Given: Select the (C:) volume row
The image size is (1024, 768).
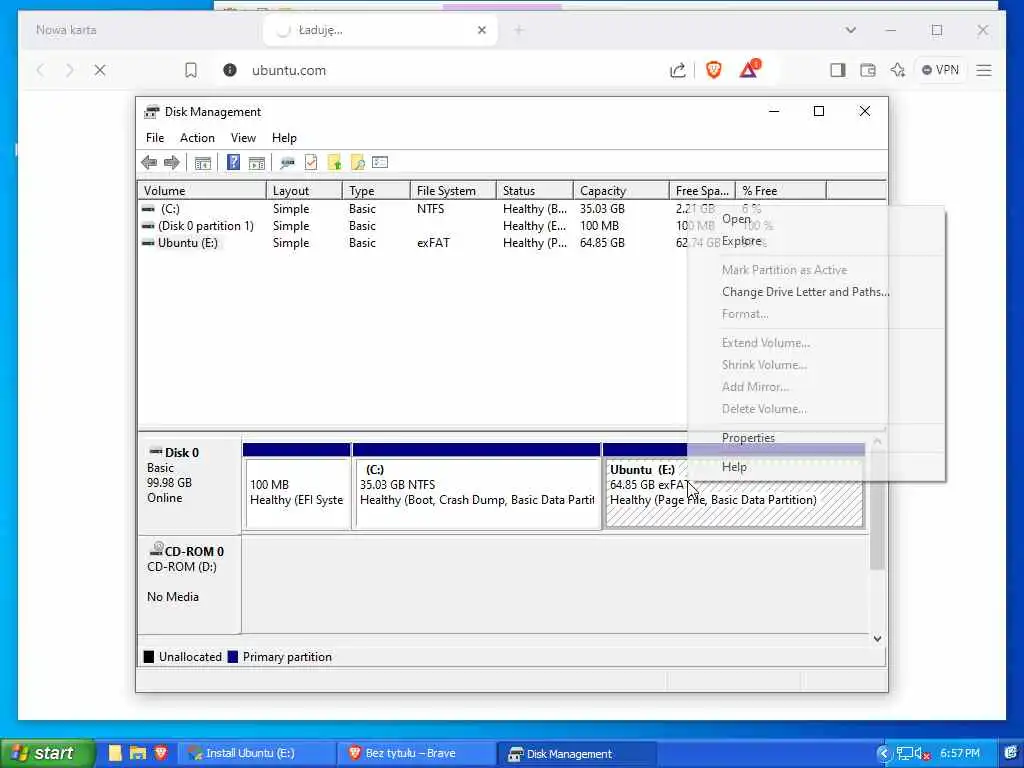Looking at the screenshot, I should tap(413, 209).
